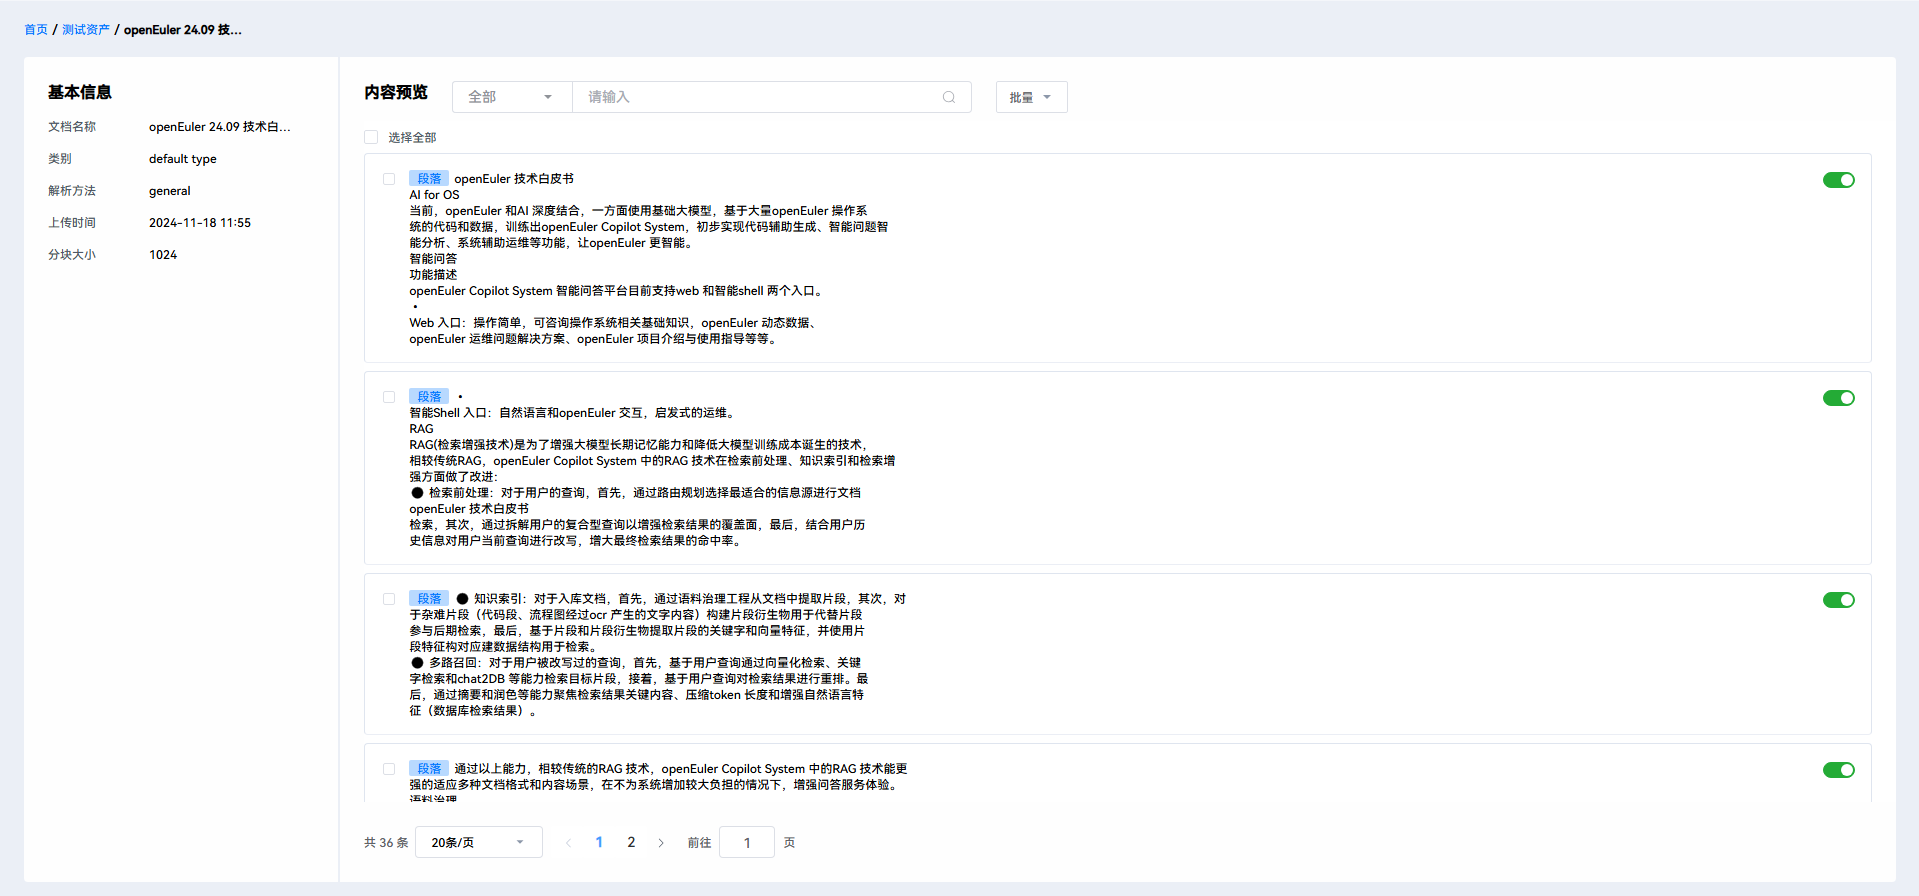Click the general parsing method value
This screenshot has height=896, width=1919.
pos(170,191)
